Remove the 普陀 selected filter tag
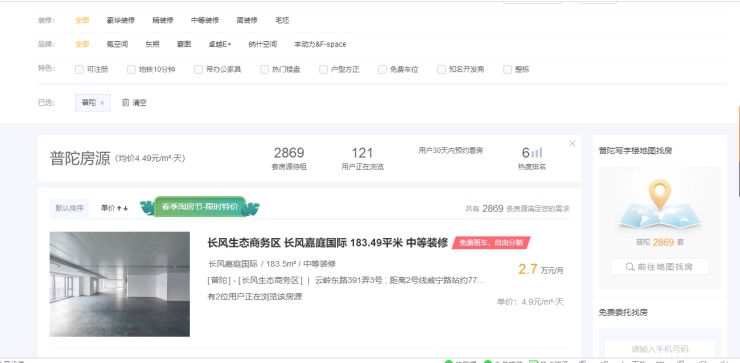 click(102, 103)
